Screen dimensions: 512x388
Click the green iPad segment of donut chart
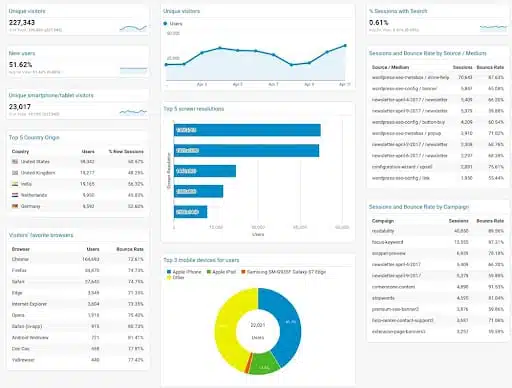pyautogui.click(x=265, y=364)
